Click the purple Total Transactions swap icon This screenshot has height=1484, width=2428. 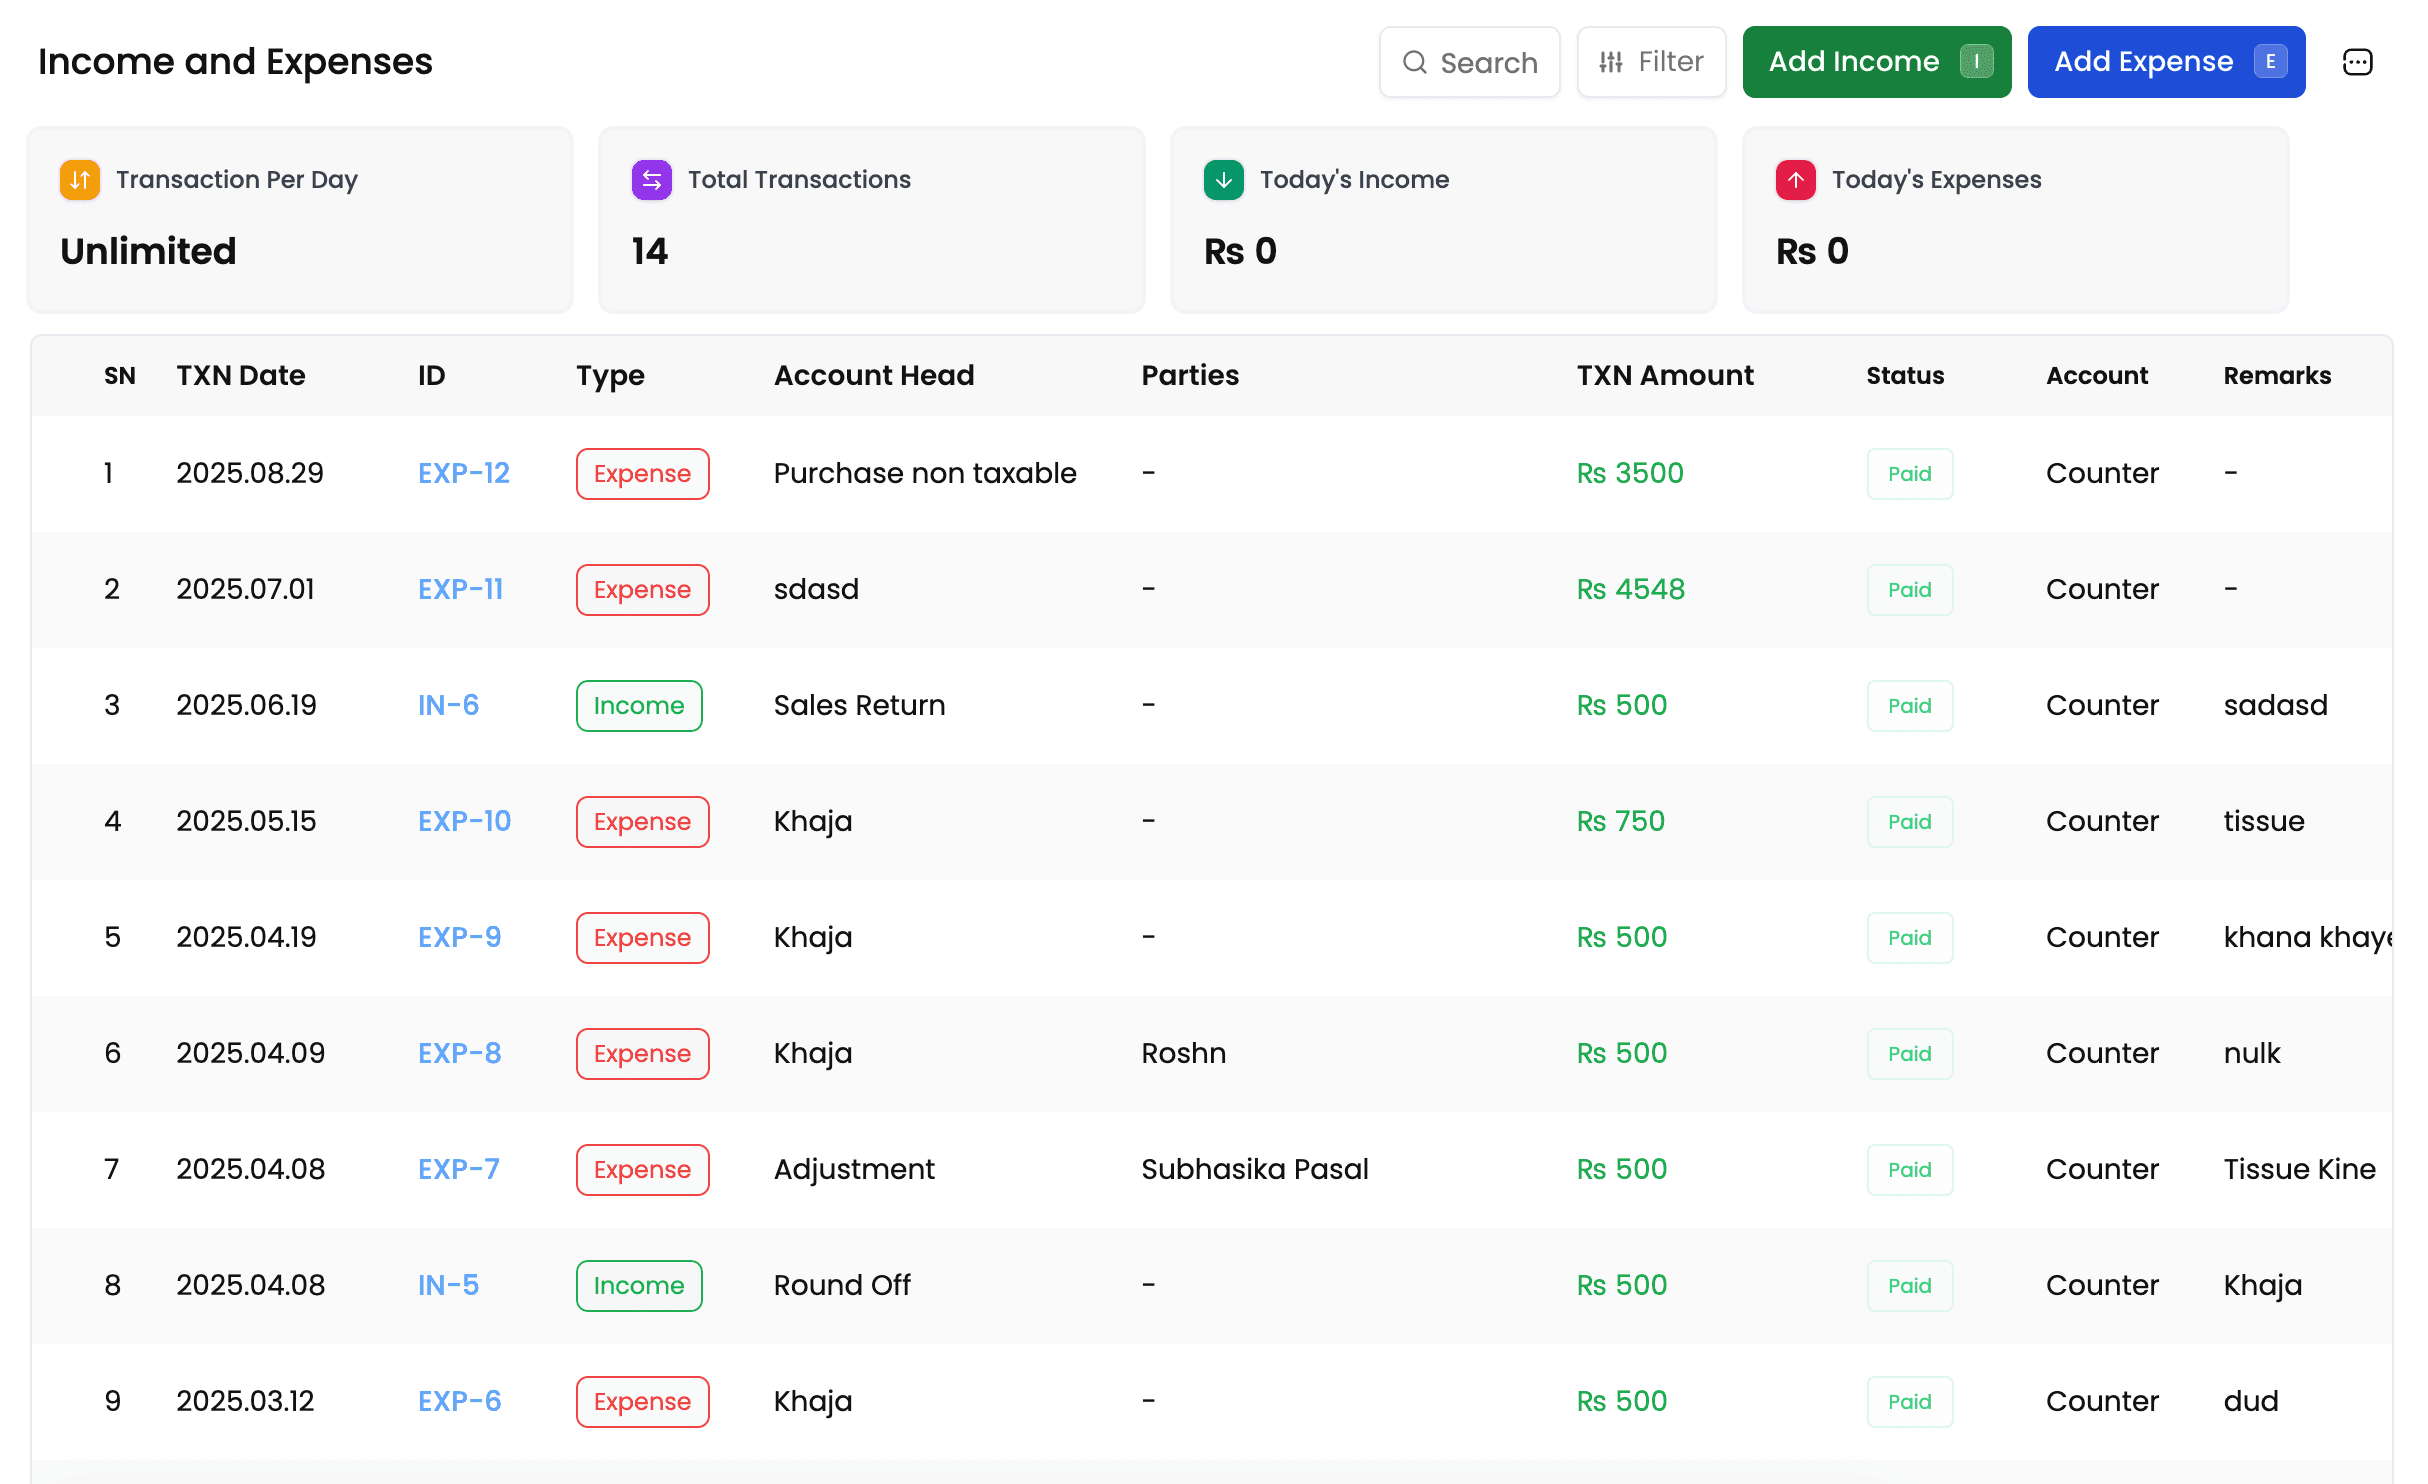tap(652, 180)
